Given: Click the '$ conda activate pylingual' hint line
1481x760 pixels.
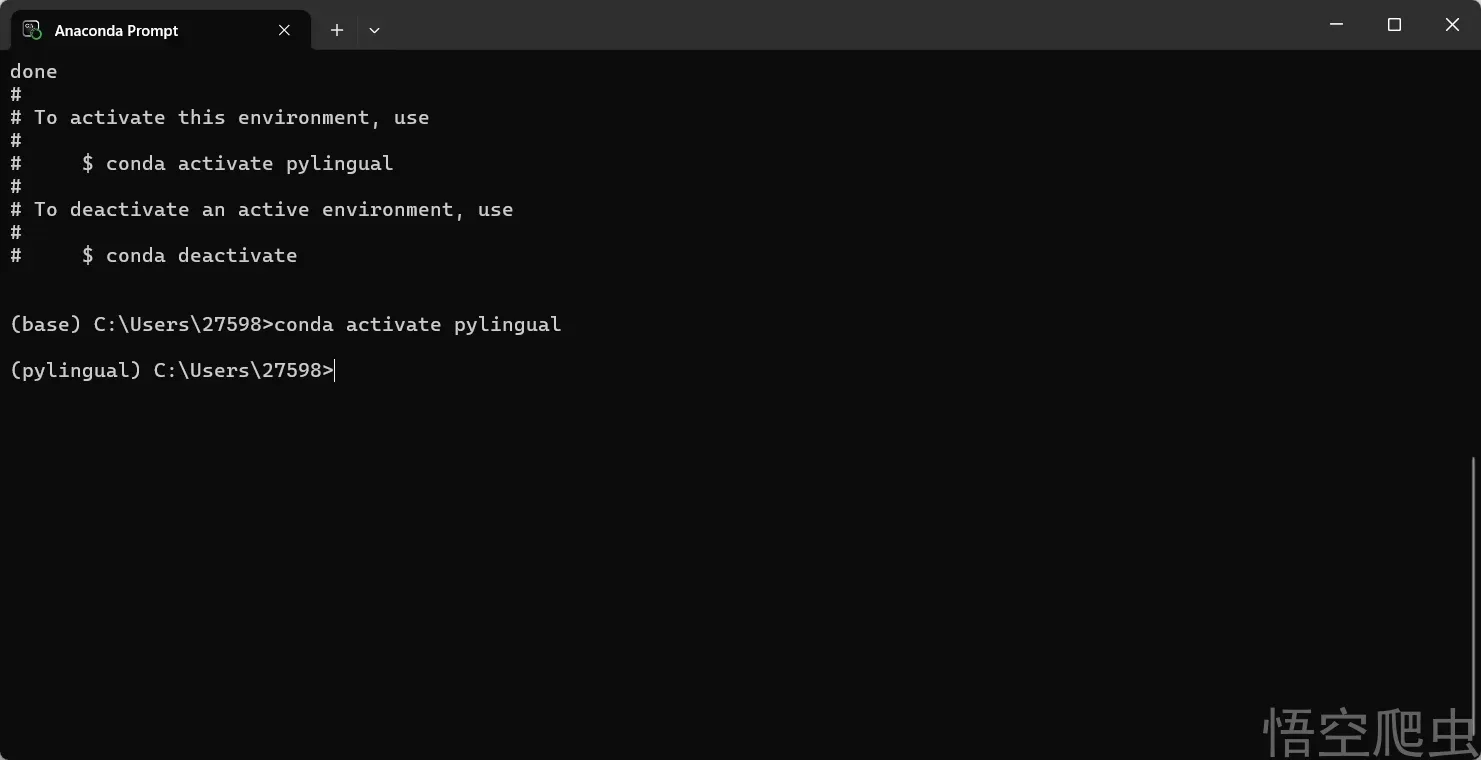Looking at the screenshot, I should 237,164.
